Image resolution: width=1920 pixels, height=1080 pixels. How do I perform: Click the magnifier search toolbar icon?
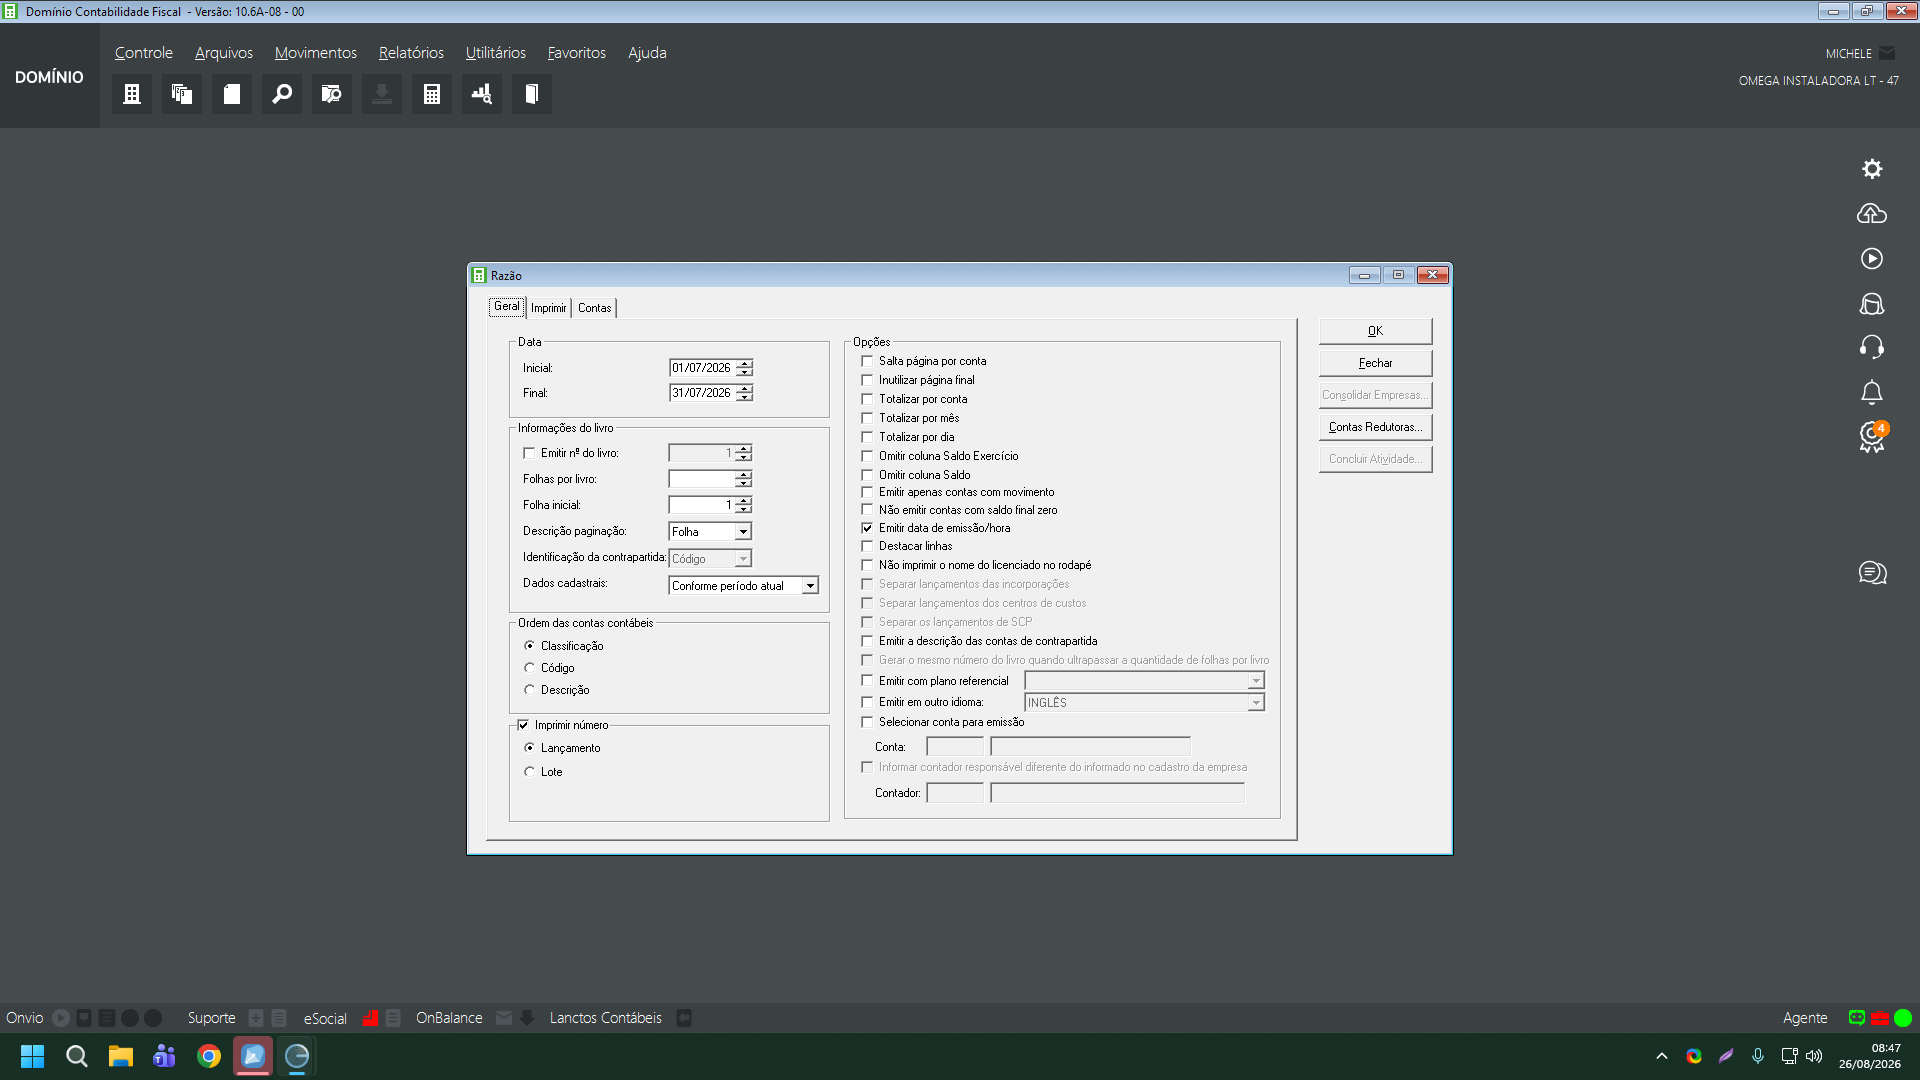(x=282, y=94)
